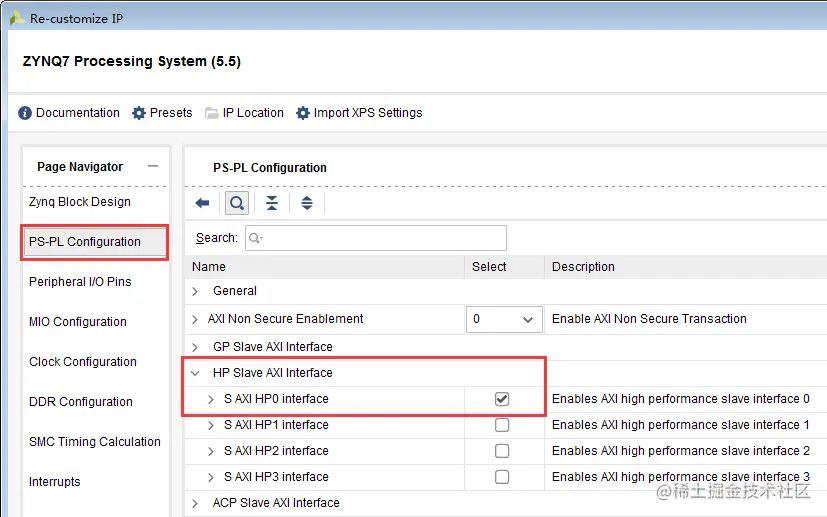827x517 pixels.
Task: Click the back arrow toolbar icon
Action: coord(202,203)
